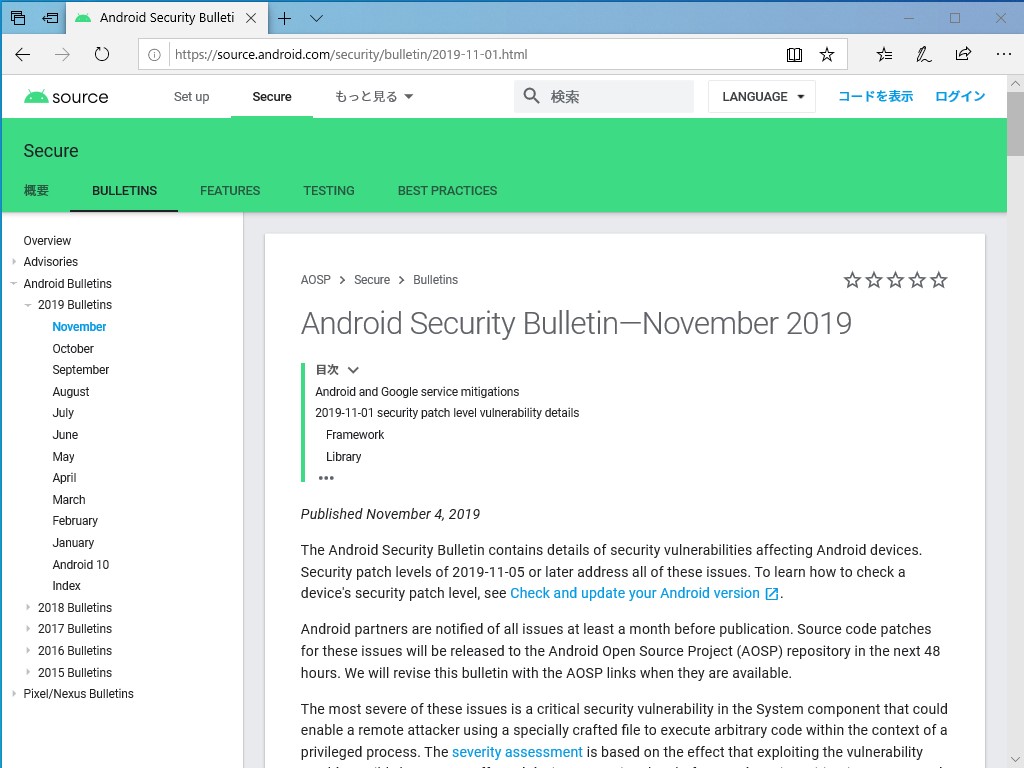Image resolution: width=1024 pixels, height=768 pixels.
Task: Open the Set up menu item
Action: point(191,97)
